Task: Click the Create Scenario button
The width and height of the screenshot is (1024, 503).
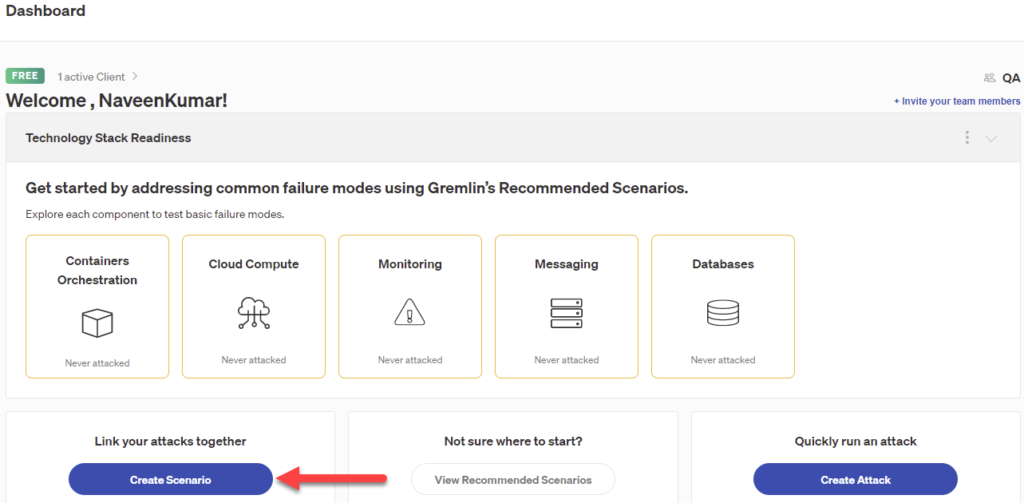Action: (170, 479)
